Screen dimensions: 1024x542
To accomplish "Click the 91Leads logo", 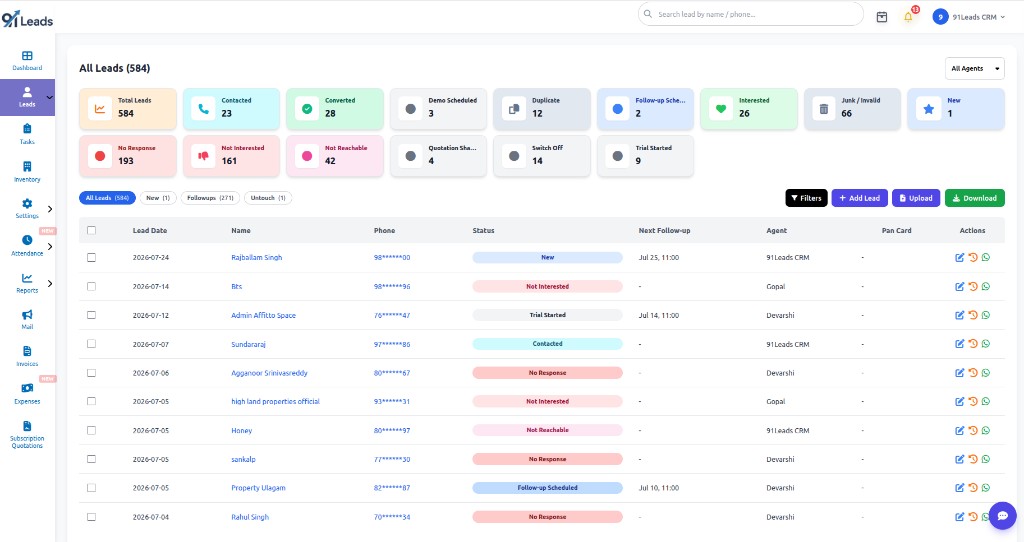I will [27, 19].
